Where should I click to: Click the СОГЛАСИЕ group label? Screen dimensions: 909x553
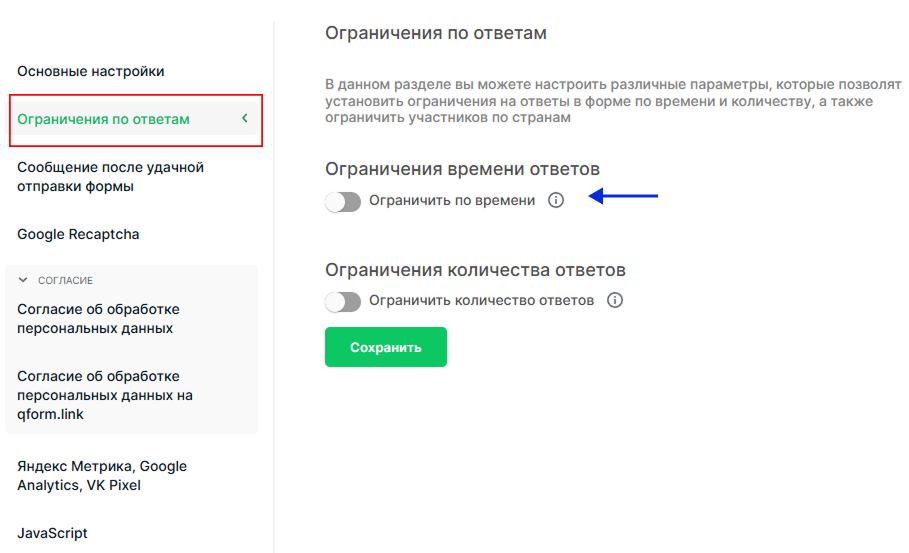pyautogui.click(x=66, y=281)
